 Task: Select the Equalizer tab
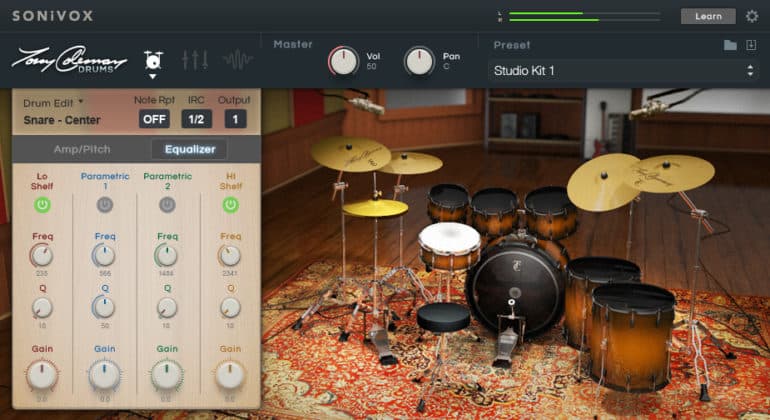point(189,149)
